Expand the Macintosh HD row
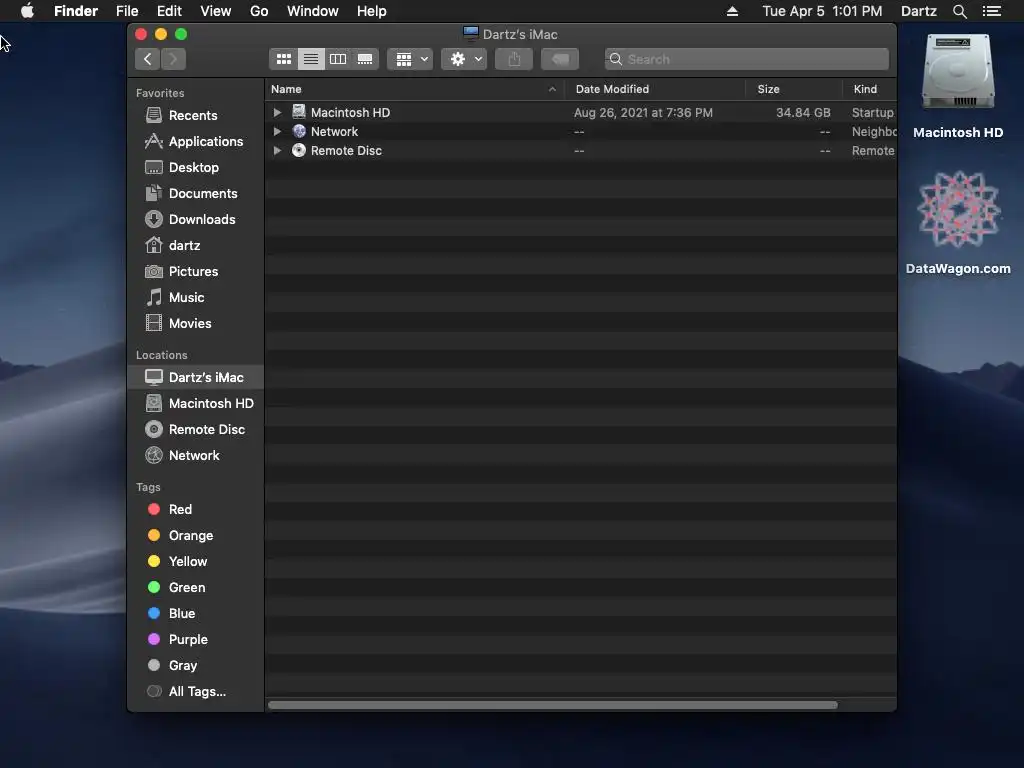This screenshot has height=768, width=1024. (277, 112)
